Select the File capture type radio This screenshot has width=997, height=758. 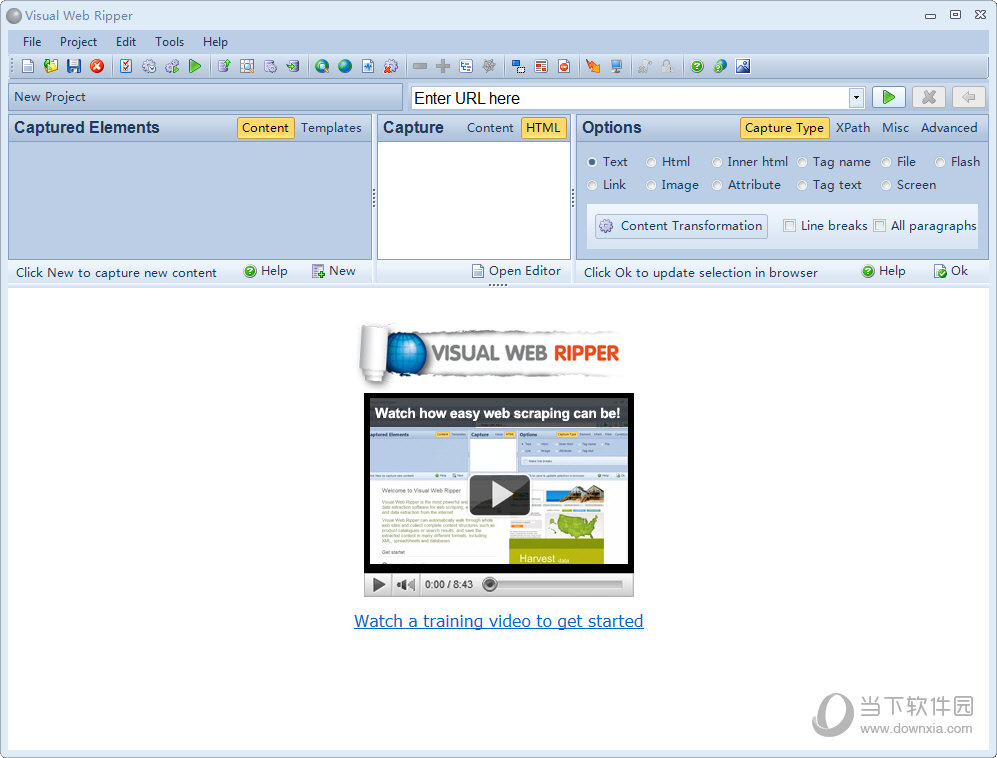(886, 162)
